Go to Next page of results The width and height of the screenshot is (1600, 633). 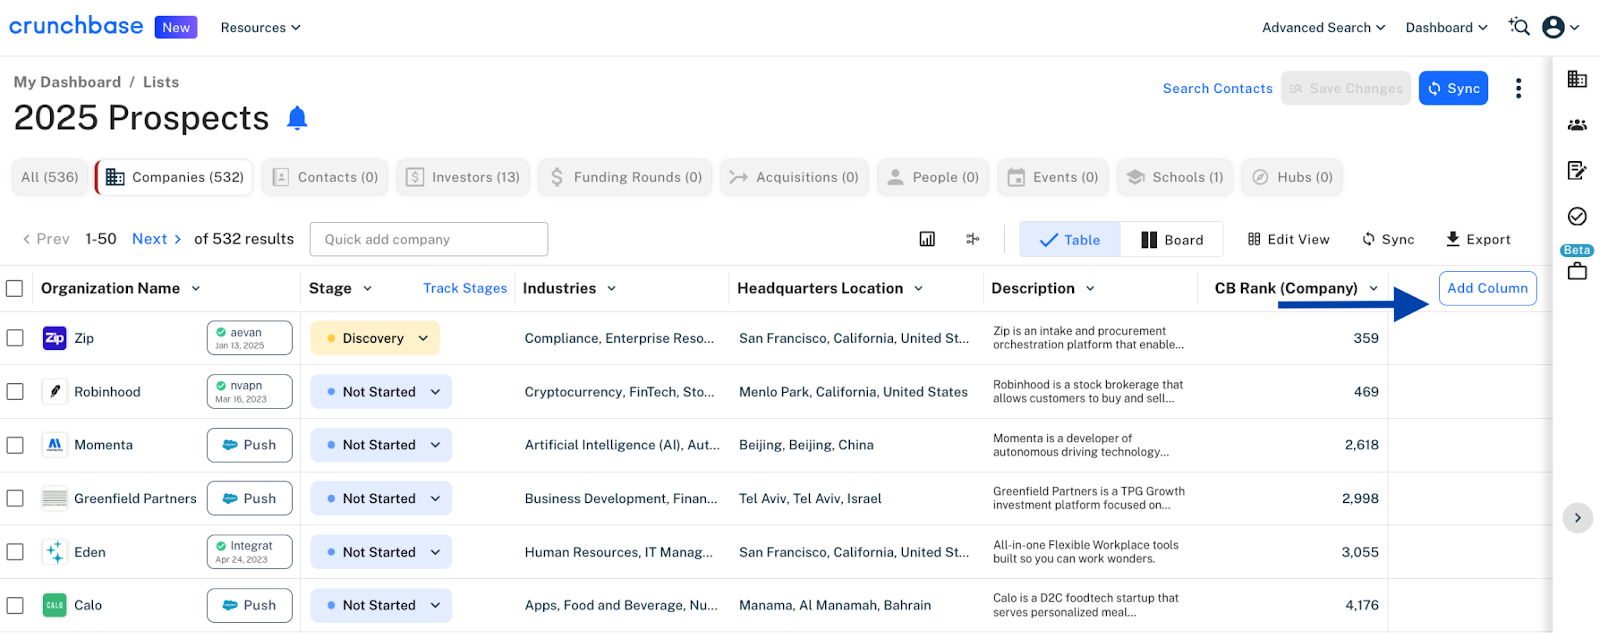point(157,239)
